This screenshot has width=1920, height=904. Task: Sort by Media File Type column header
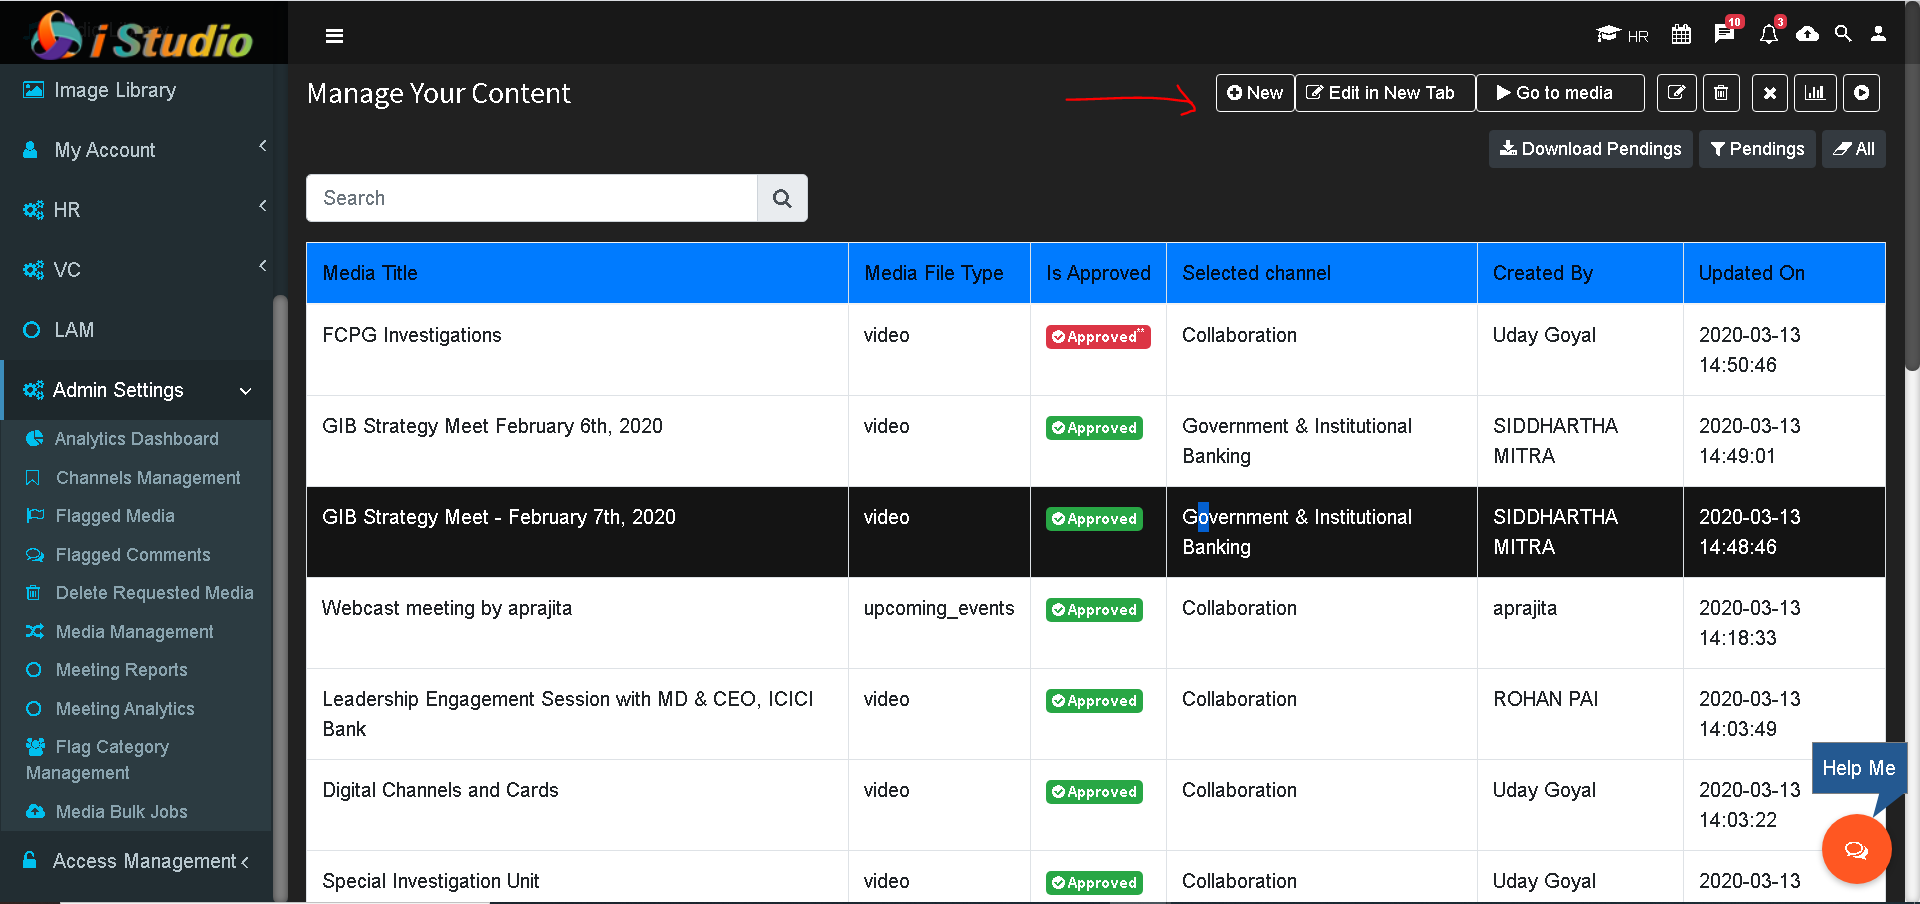click(x=939, y=273)
